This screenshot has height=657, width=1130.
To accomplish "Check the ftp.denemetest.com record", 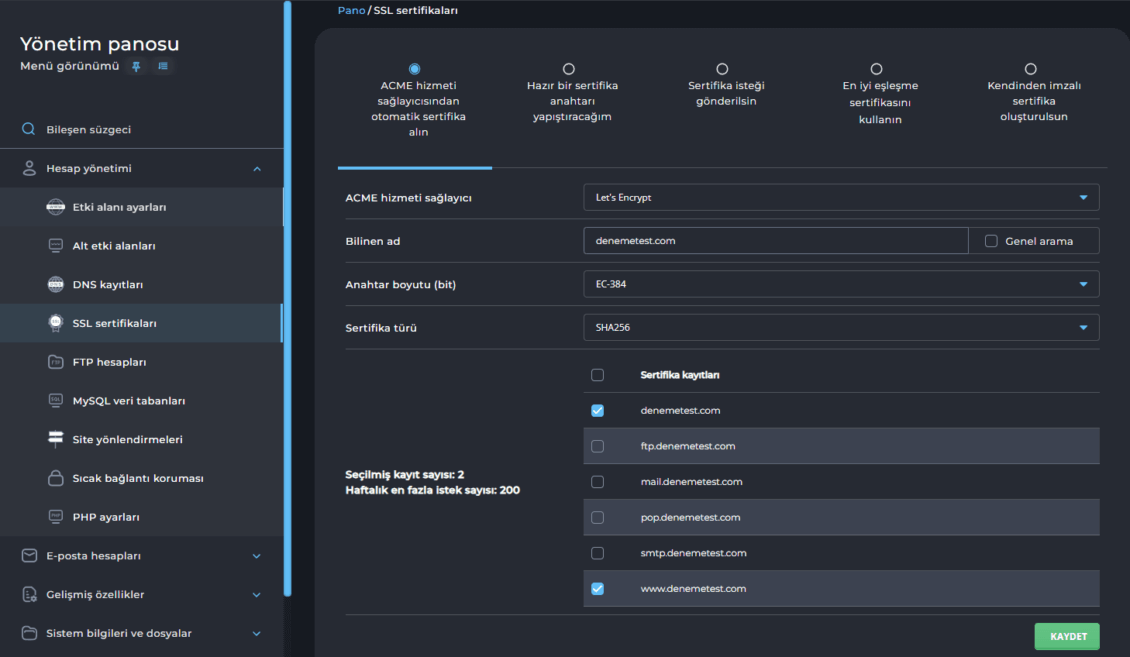I will pyautogui.click(x=598, y=446).
